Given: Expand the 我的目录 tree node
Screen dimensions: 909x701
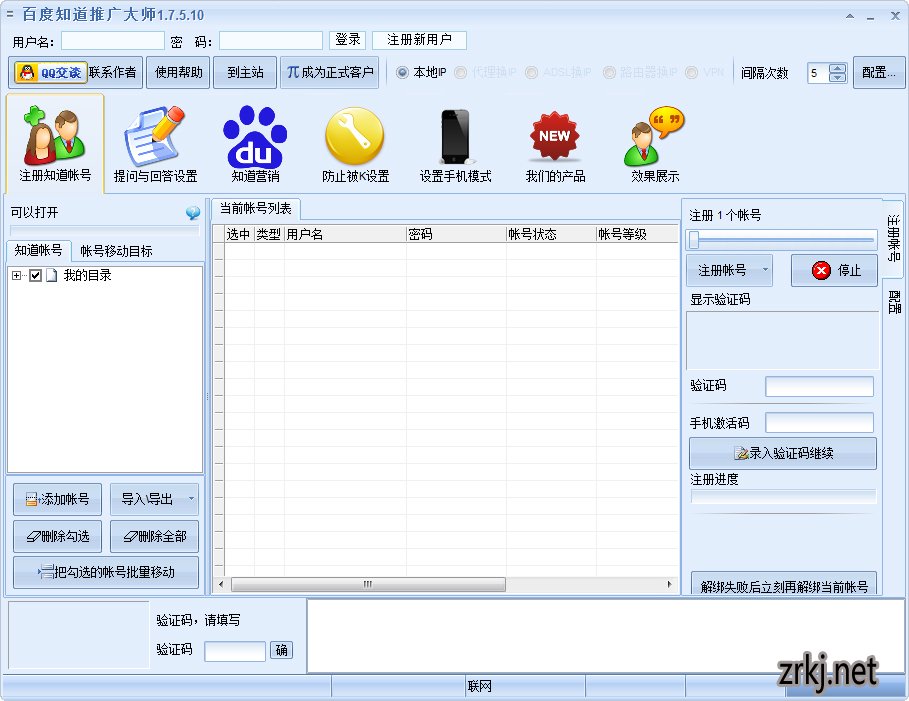Looking at the screenshot, I should coord(16,275).
